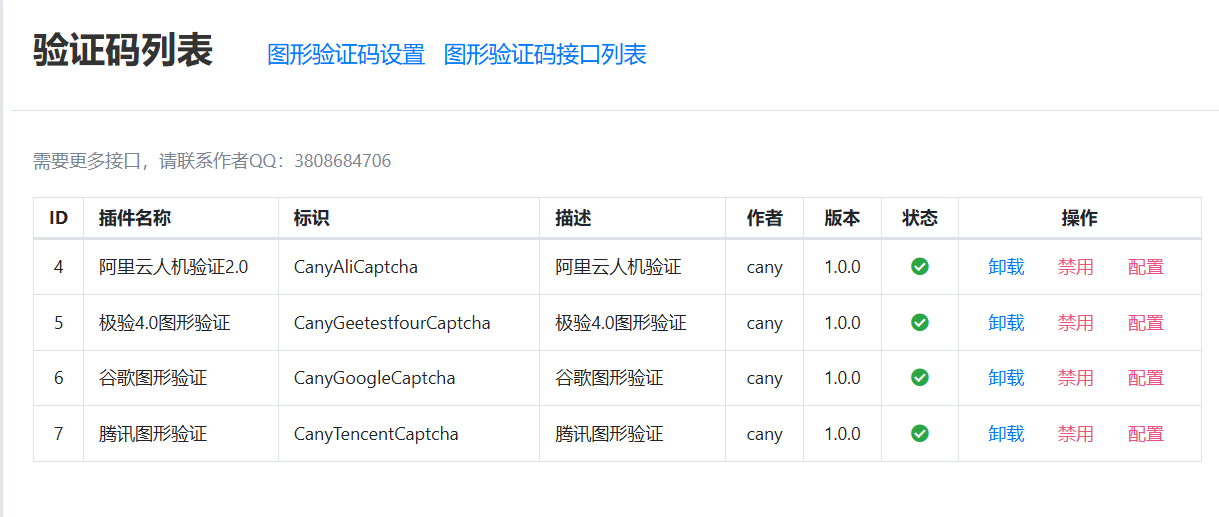This screenshot has height=517, width=1219.
Task: Click 禁用 for CanyGoogleCaptcha
Action: pyautogui.click(x=1076, y=378)
